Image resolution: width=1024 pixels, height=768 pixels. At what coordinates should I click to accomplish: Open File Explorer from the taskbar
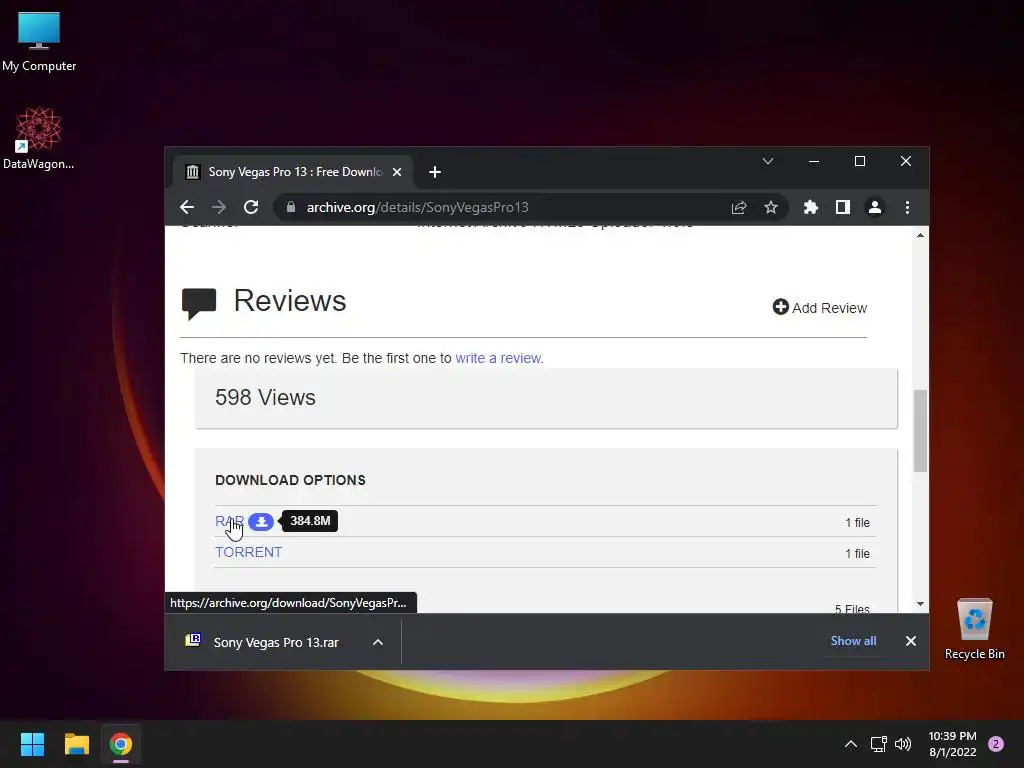click(x=76, y=744)
